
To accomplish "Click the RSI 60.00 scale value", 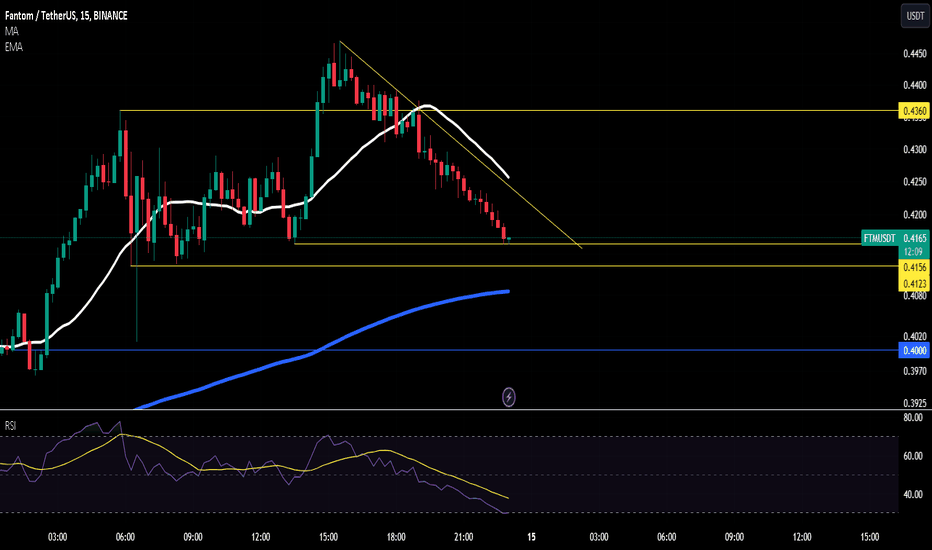I will pos(913,456).
